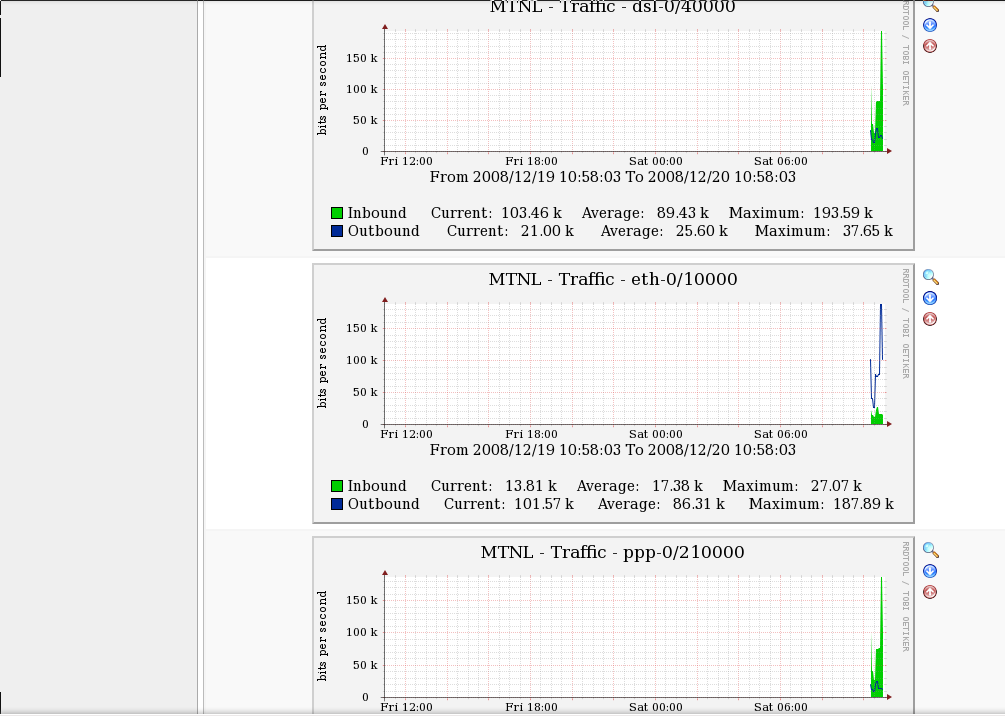Viewport: 1005px width, 716px height.
Task: Click Inbound maximum value '193.59 k'
Action: [843, 213]
